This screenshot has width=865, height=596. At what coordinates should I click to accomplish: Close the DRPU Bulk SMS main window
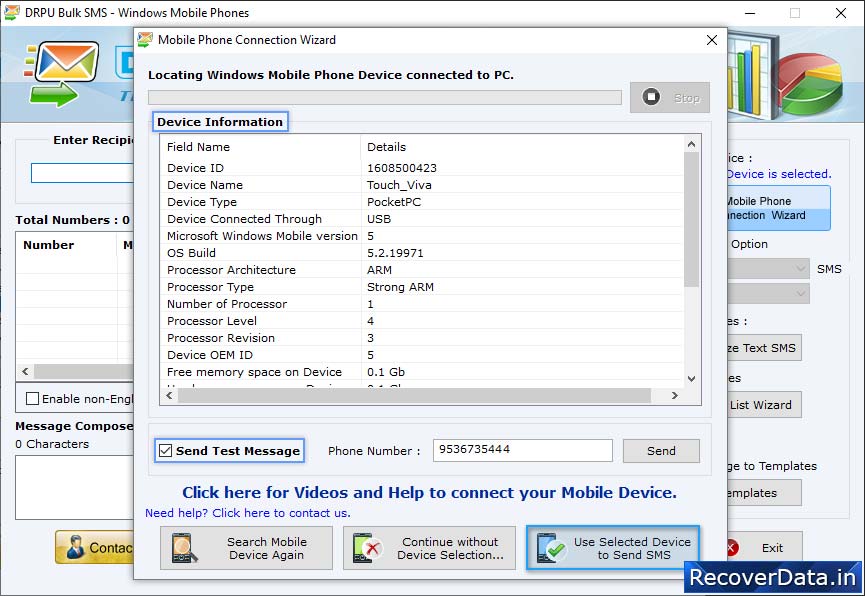pos(841,13)
